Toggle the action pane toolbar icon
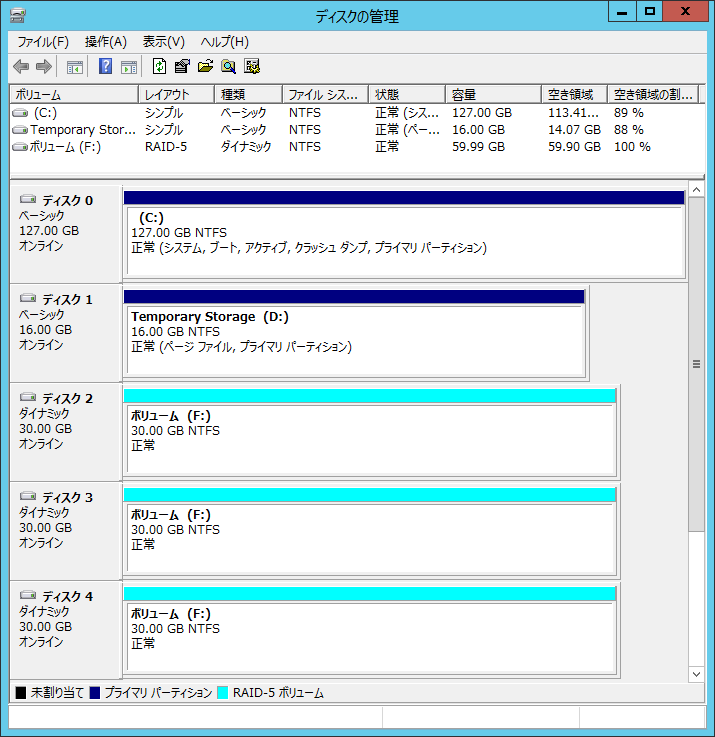 pos(129,67)
